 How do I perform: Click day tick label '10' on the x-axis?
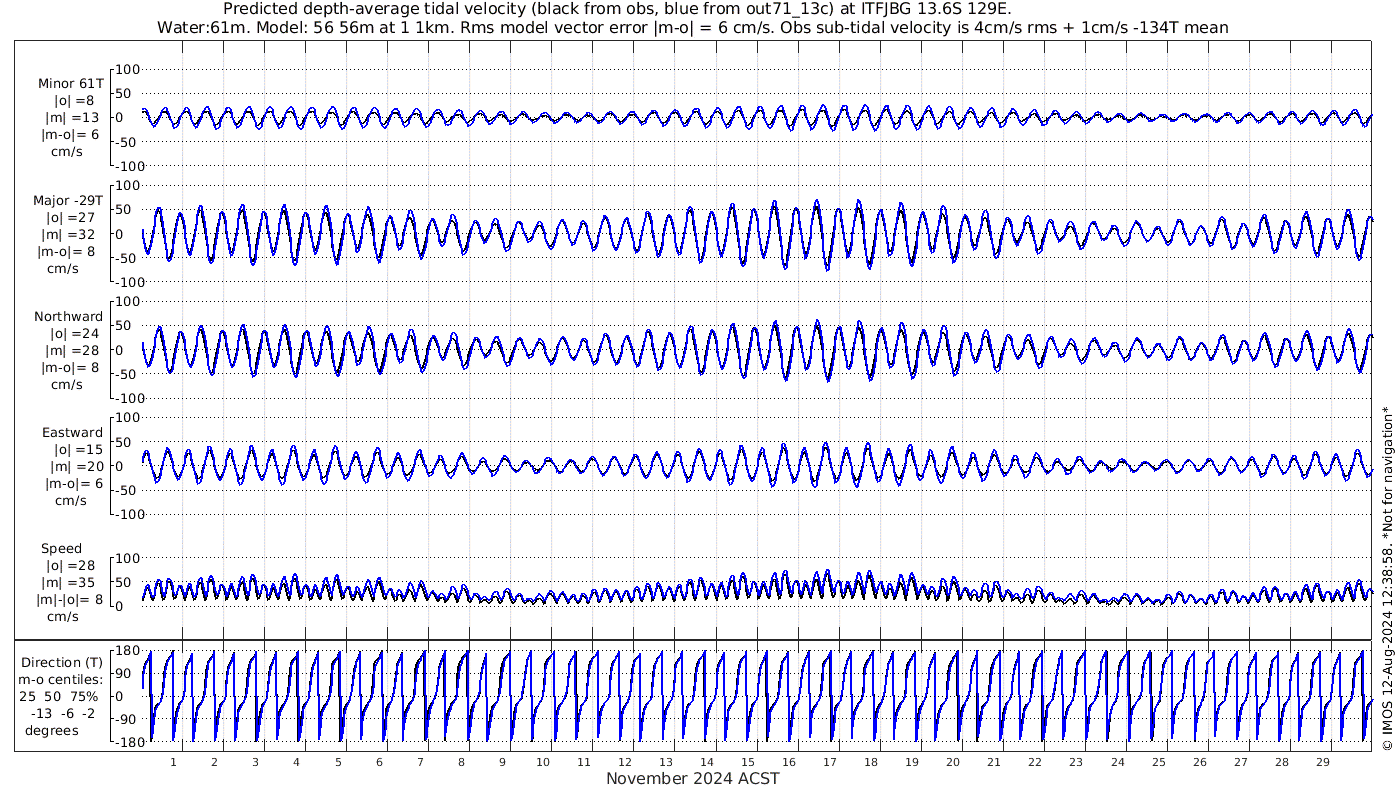point(543,762)
